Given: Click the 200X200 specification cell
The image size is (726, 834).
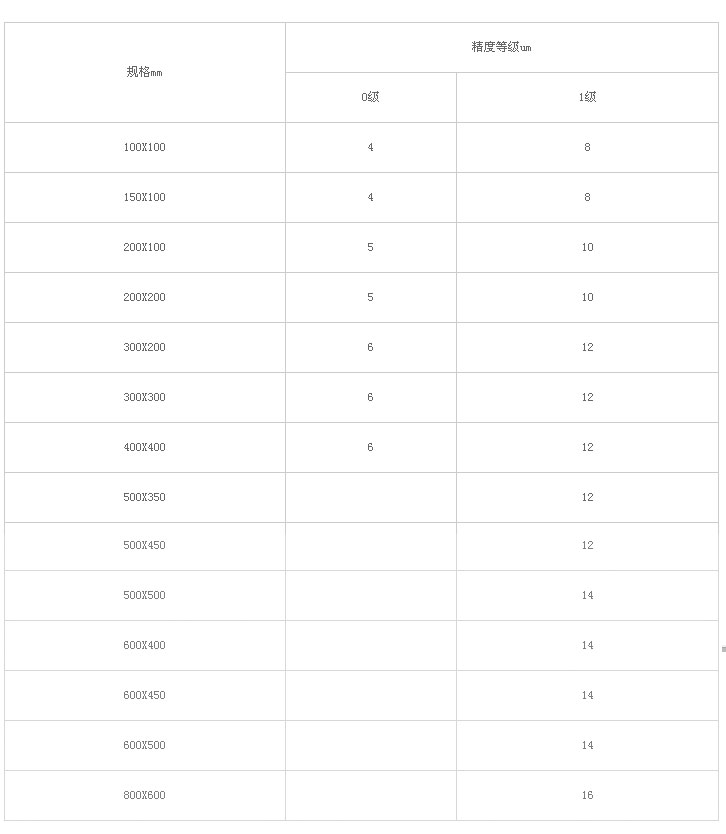Looking at the screenshot, I should pyautogui.click(x=145, y=297).
